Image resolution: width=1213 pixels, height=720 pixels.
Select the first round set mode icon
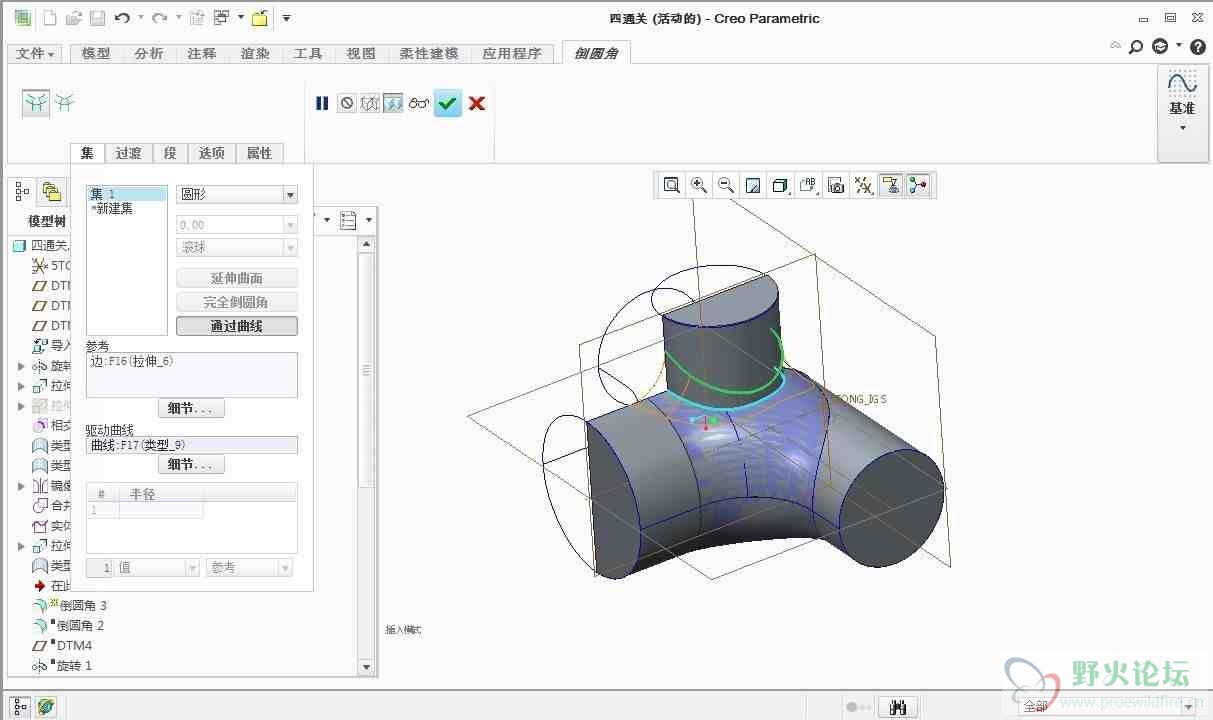click(37, 103)
